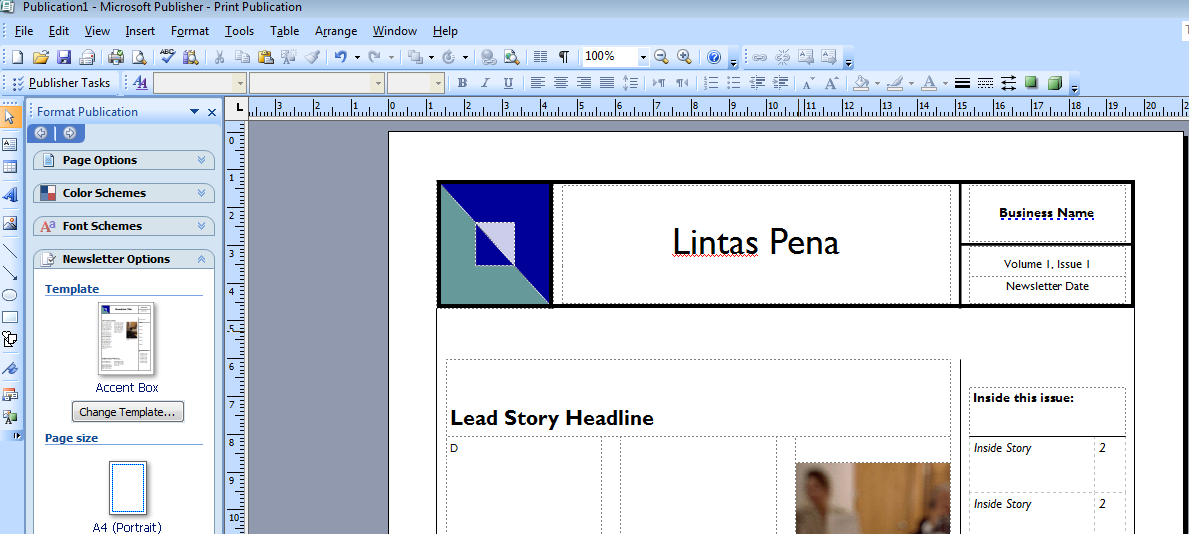Open the Style dropdown list
Image resolution: width=1189 pixels, height=534 pixels.
click(x=240, y=83)
